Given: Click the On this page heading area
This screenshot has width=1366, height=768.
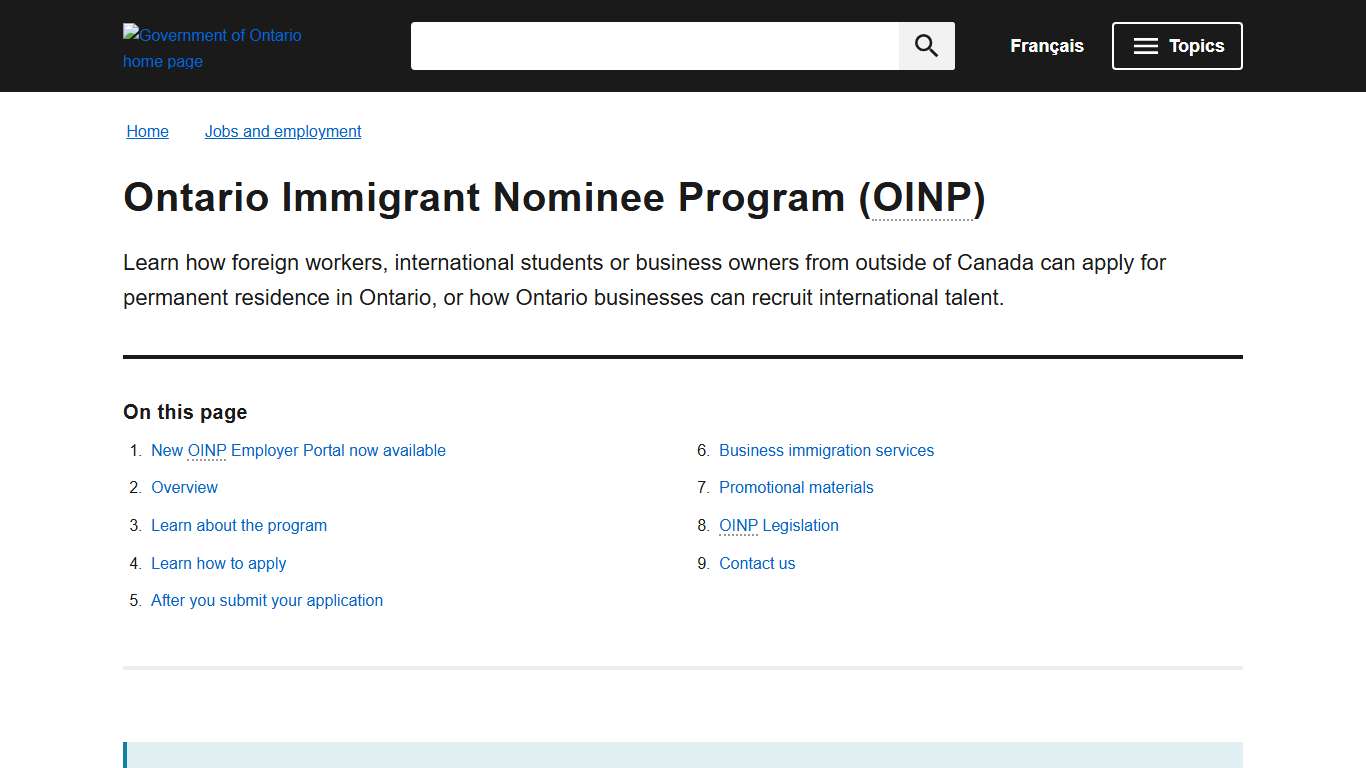Looking at the screenshot, I should pyautogui.click(x=185, y=412).
